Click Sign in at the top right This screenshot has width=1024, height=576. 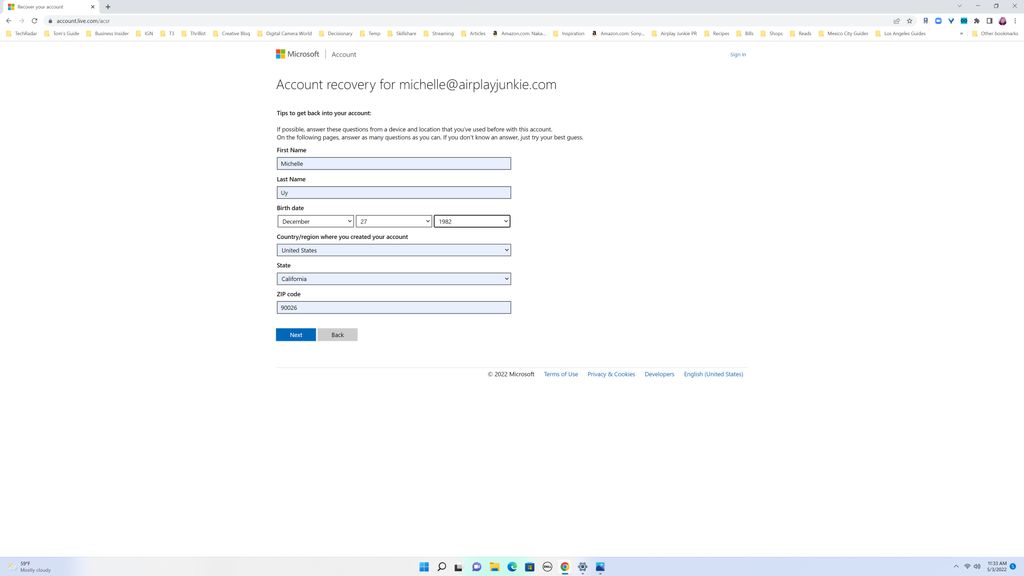[737, 54]
